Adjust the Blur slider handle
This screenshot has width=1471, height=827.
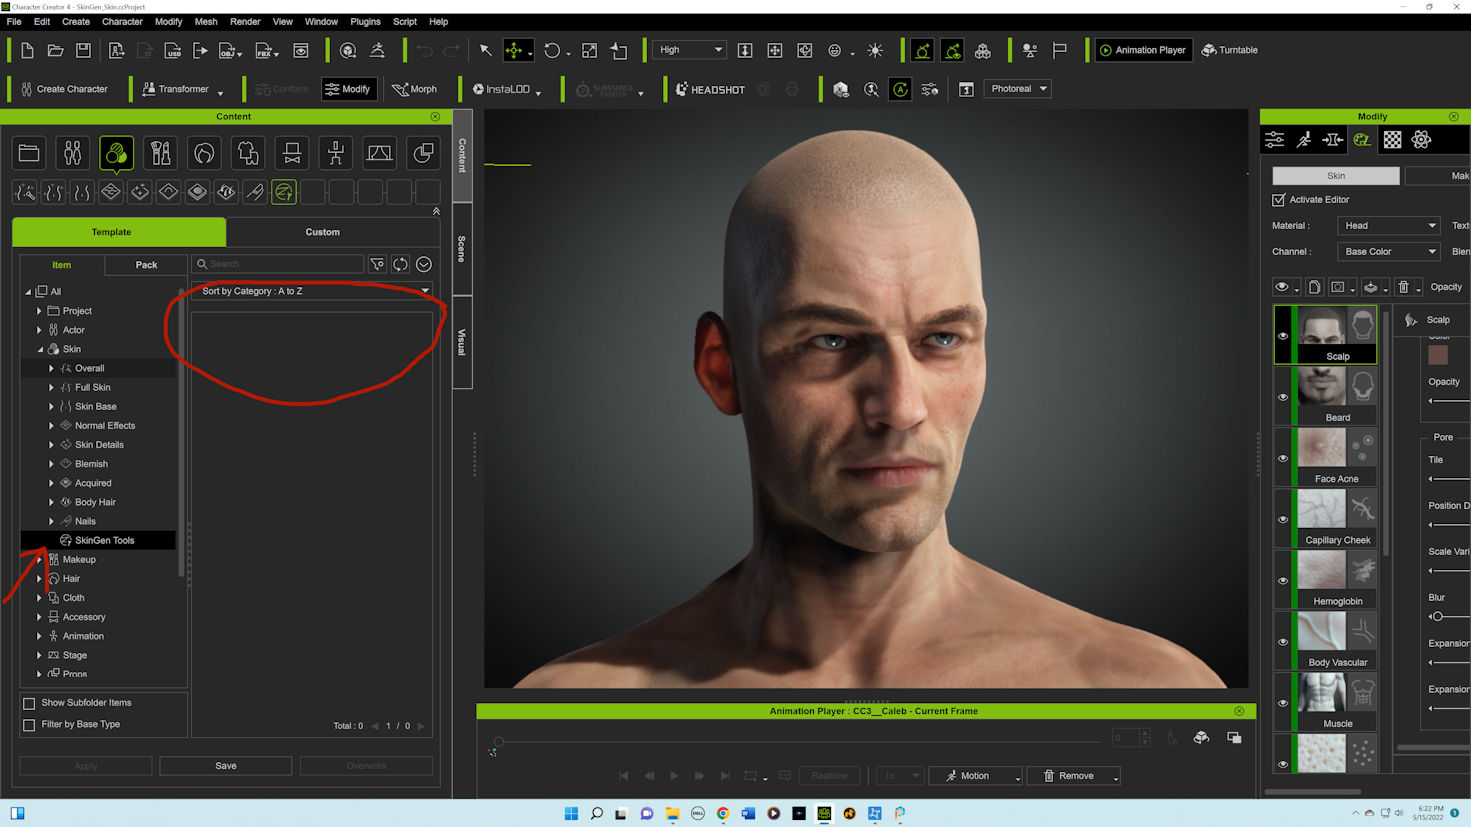coord(1437,616)
